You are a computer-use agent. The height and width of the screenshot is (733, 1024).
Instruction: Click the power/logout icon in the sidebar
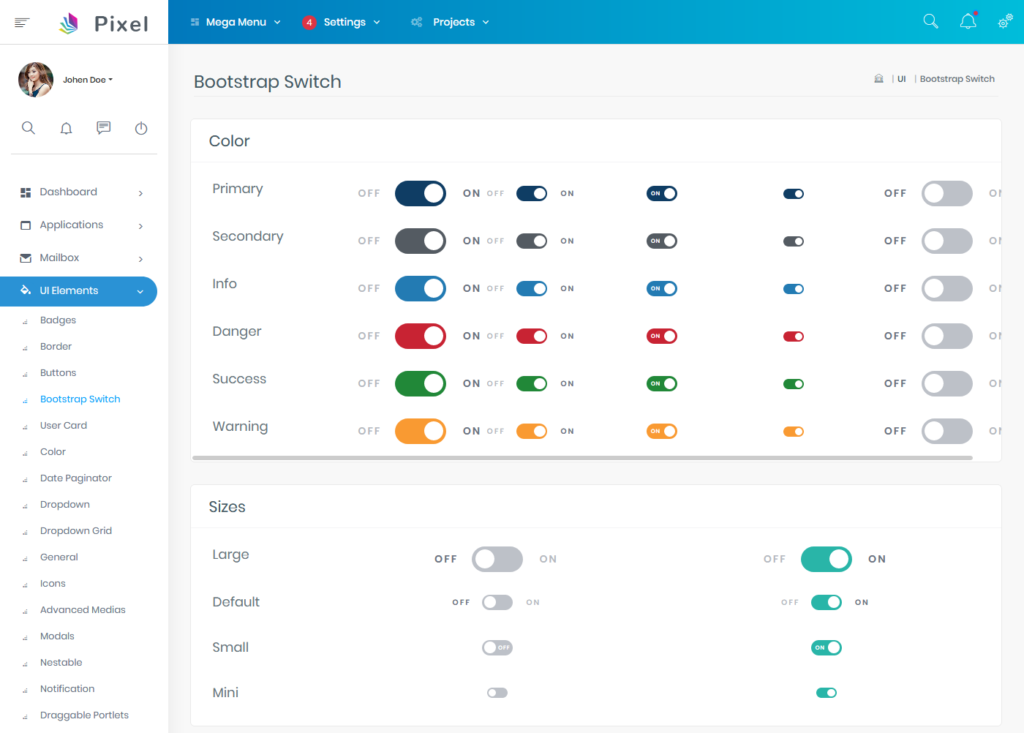(x=140, y=128)
